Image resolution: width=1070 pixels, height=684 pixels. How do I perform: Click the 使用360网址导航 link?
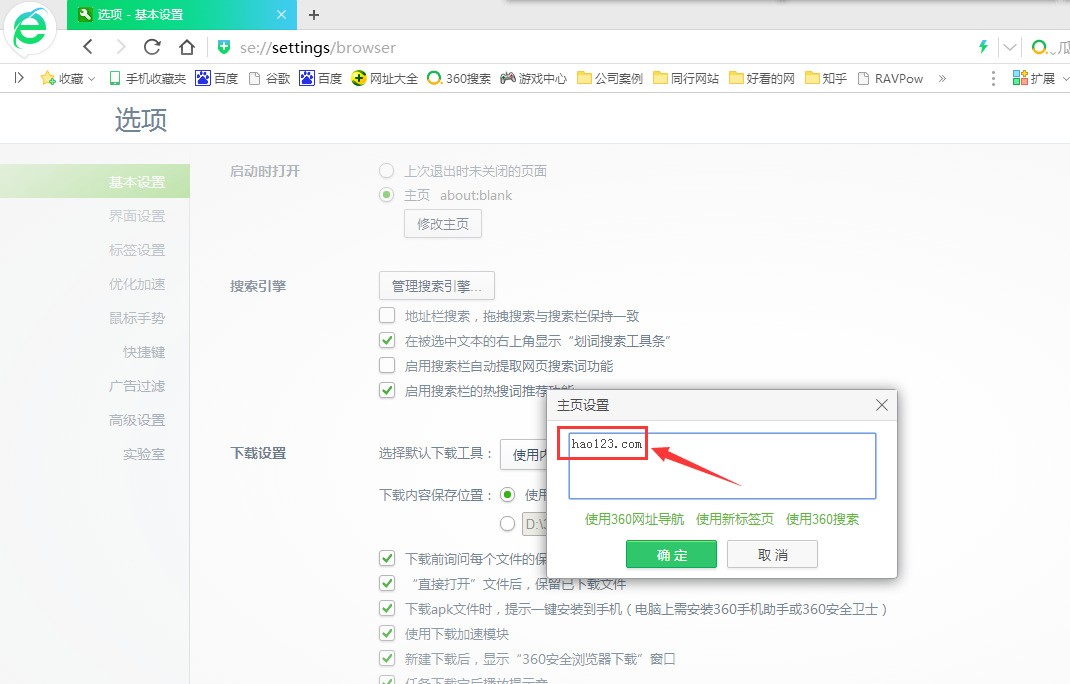635,519
